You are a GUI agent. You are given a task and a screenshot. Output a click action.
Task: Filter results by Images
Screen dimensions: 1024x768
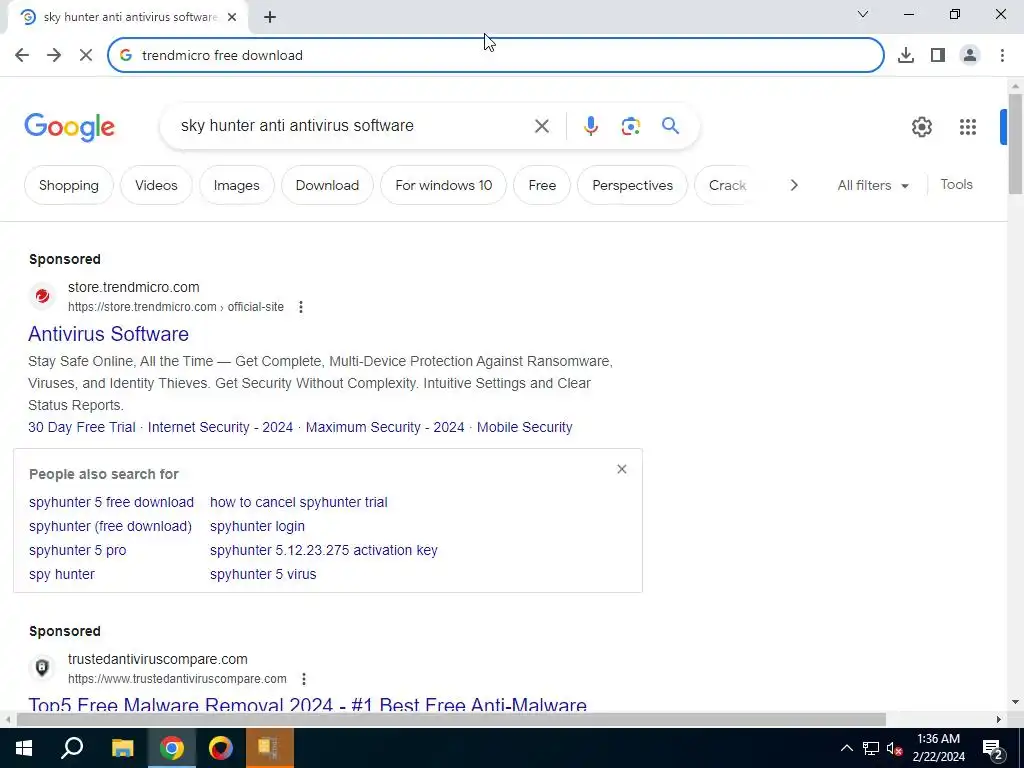click(236, 185)
